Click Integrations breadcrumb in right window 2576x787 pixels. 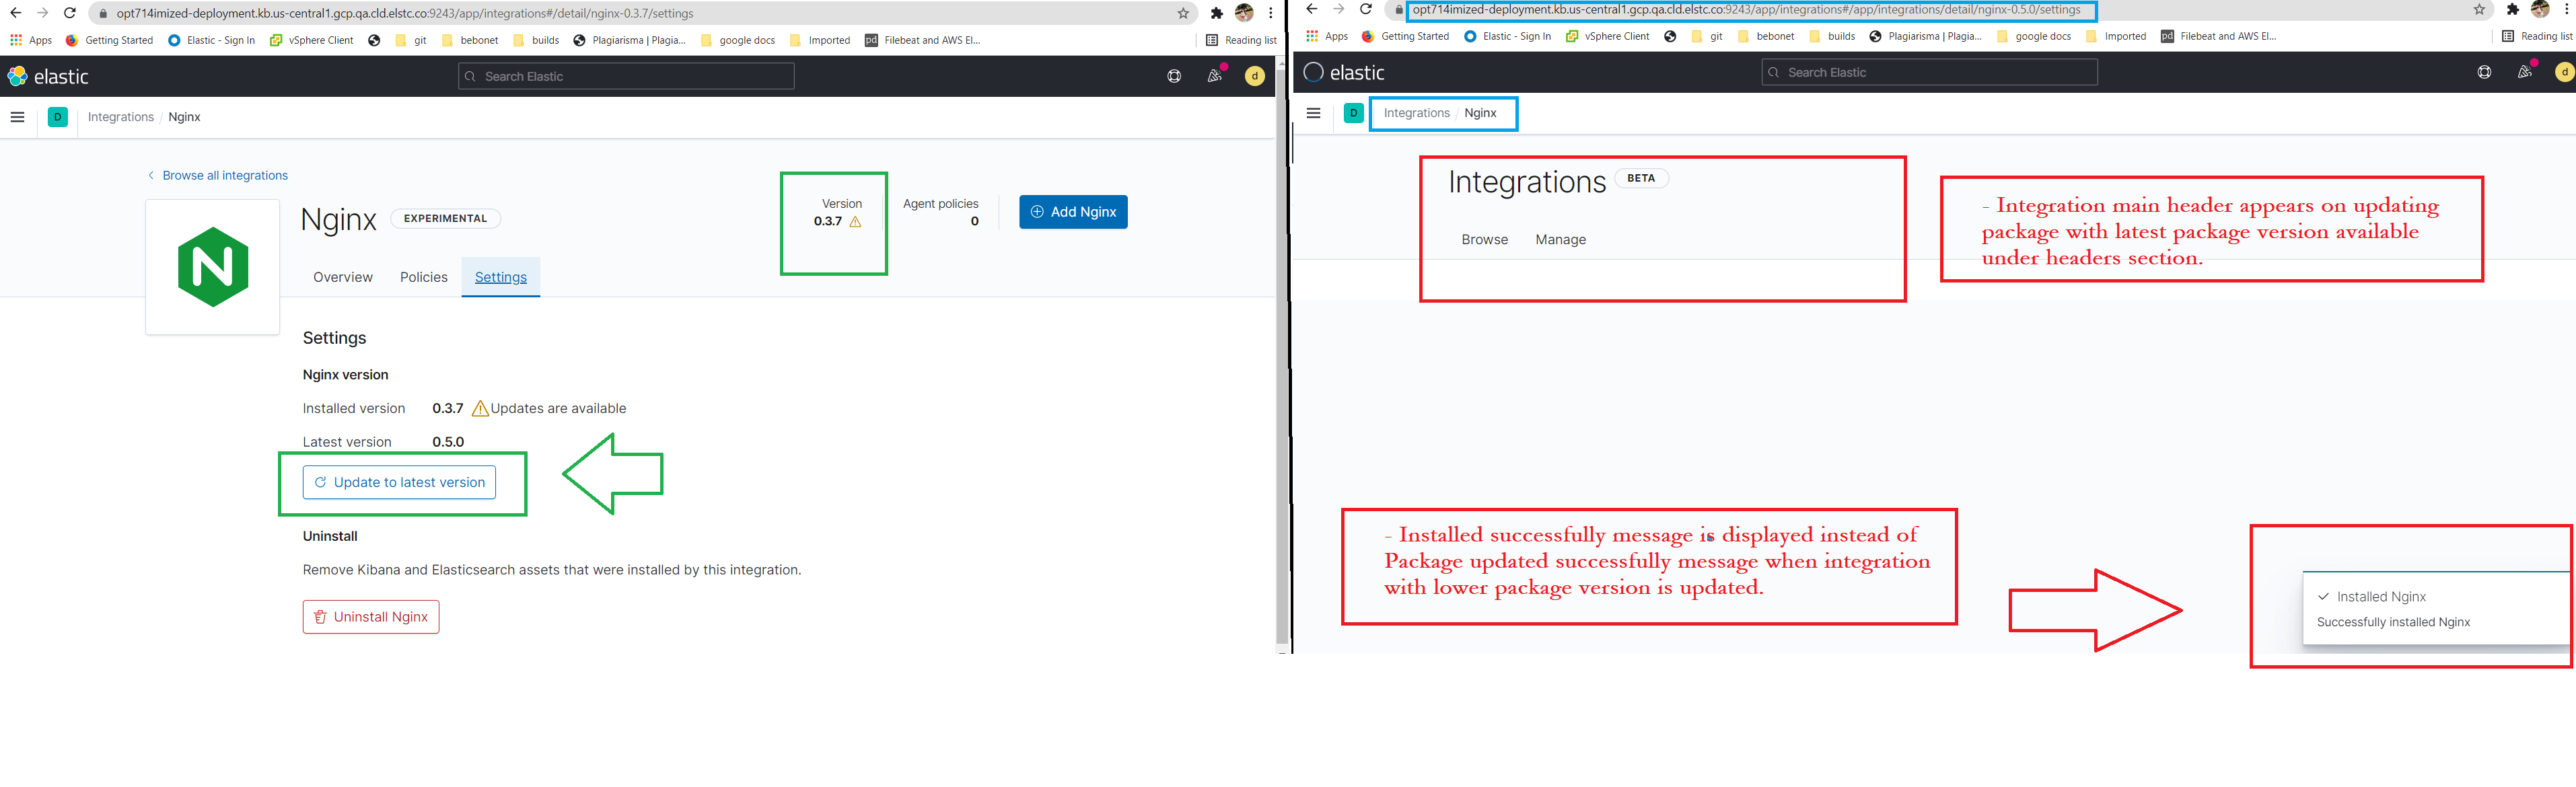[x=1416, y=113]
